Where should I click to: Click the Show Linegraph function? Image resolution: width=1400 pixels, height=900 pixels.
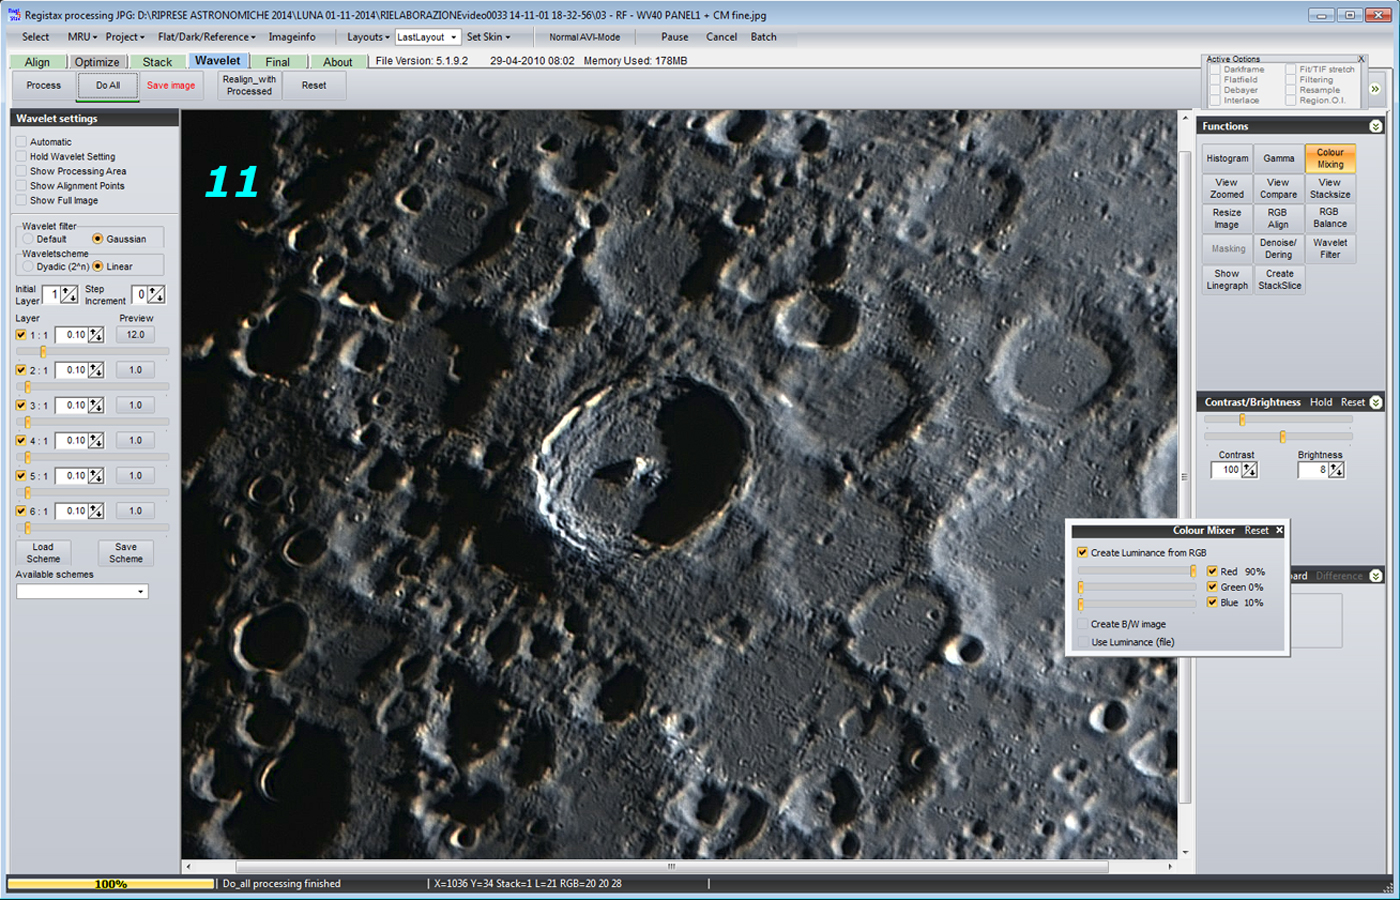1227,280
